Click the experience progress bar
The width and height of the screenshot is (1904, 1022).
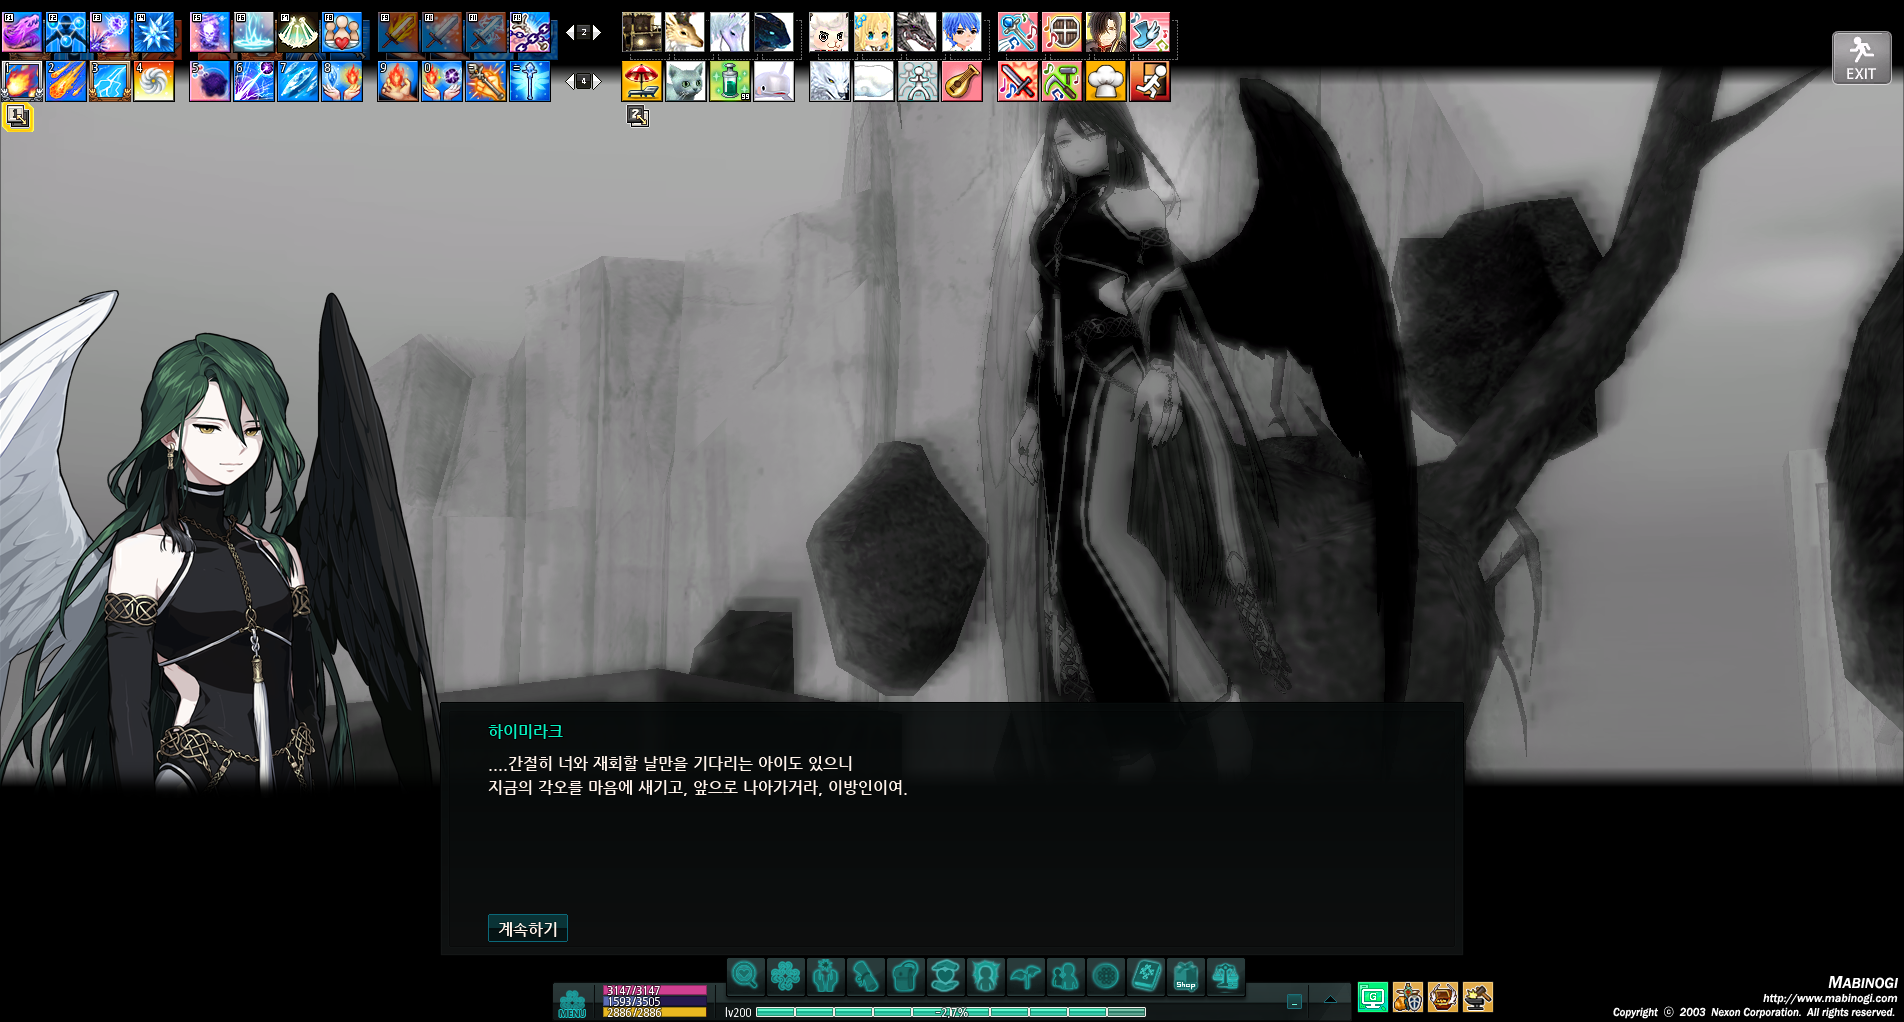click(x=951, y=1012)
